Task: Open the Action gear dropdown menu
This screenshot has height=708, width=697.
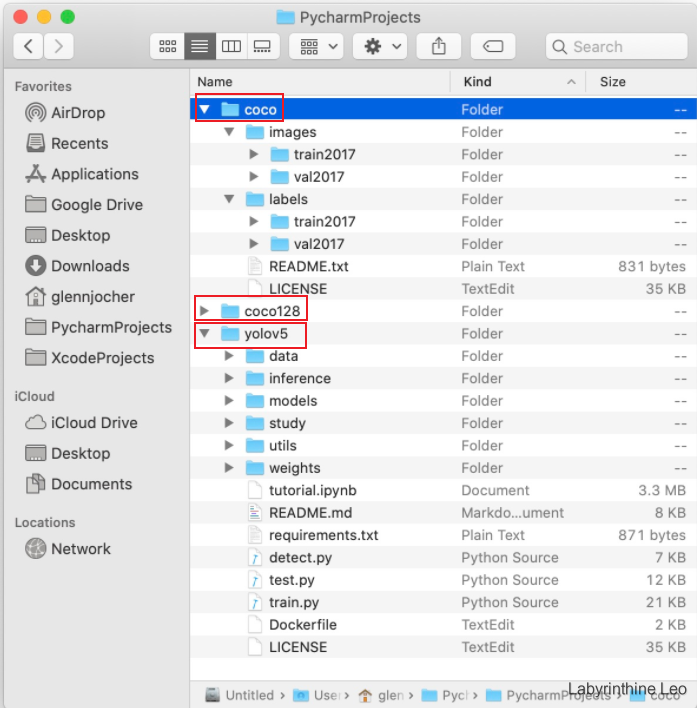Action: (384, 46)
